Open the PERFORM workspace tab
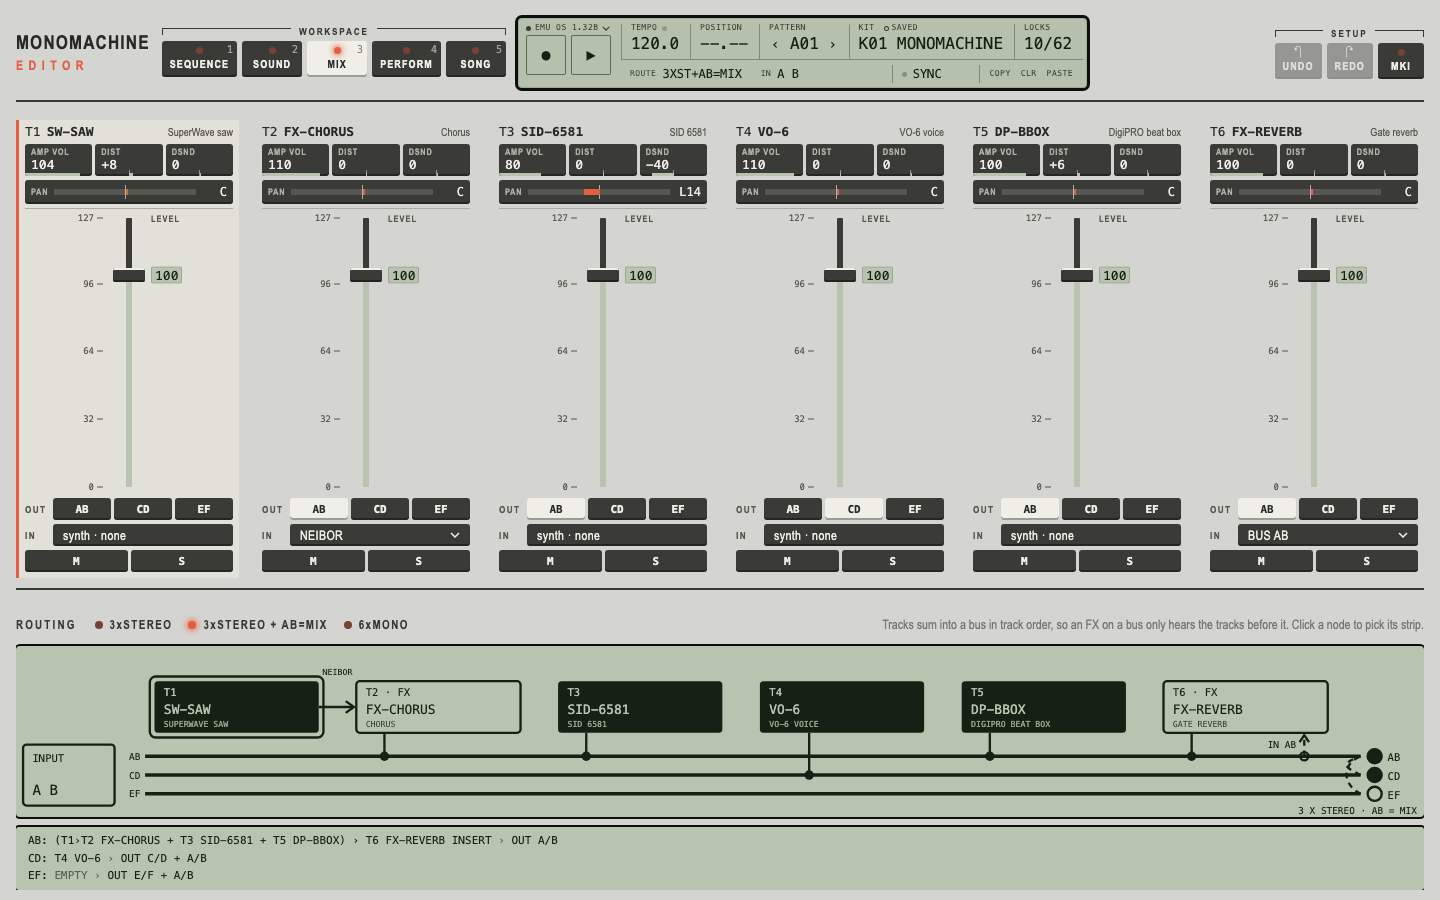 406,58
